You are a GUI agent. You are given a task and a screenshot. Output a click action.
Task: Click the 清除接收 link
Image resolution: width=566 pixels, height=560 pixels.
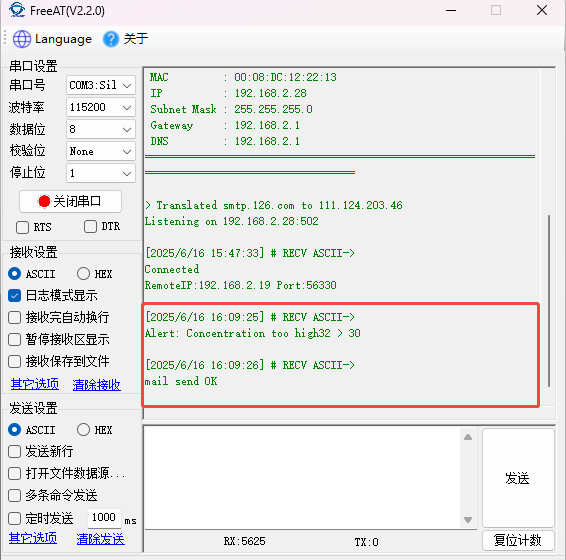click(96, 385)
